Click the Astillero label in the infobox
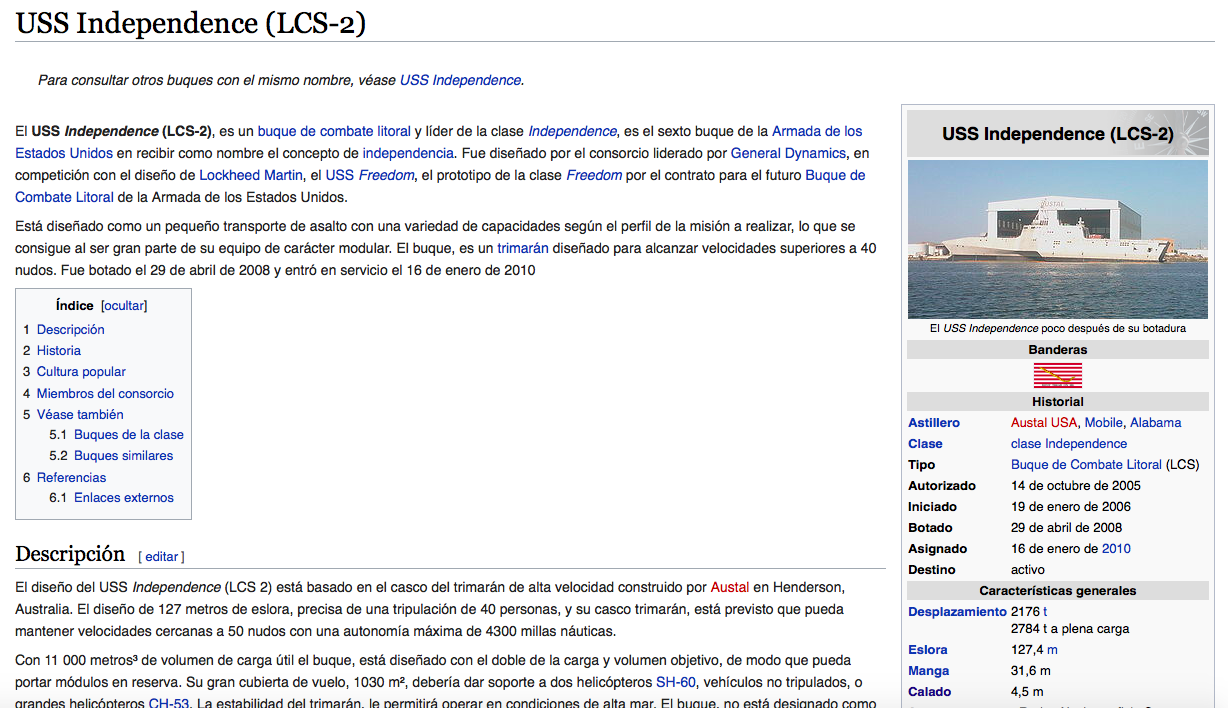Screen dimensions: 1228x708 [934, 423]
